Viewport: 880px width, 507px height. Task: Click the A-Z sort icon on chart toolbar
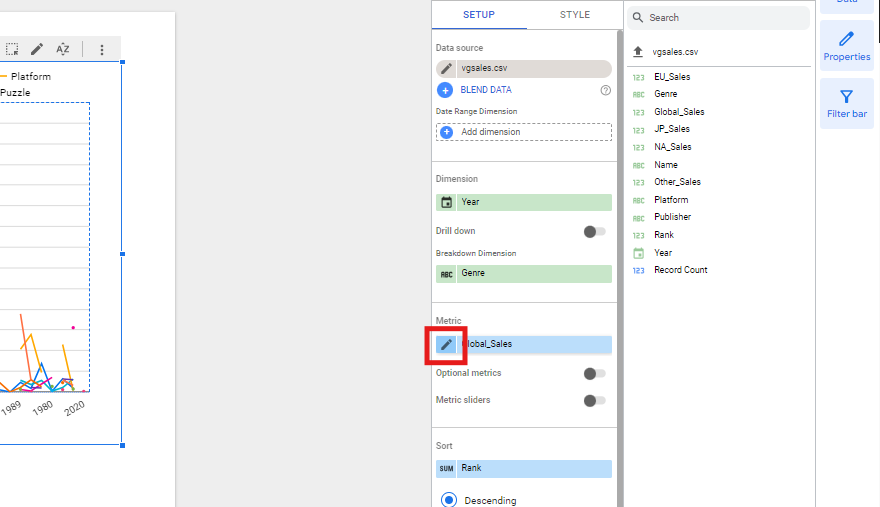(63, 49)
